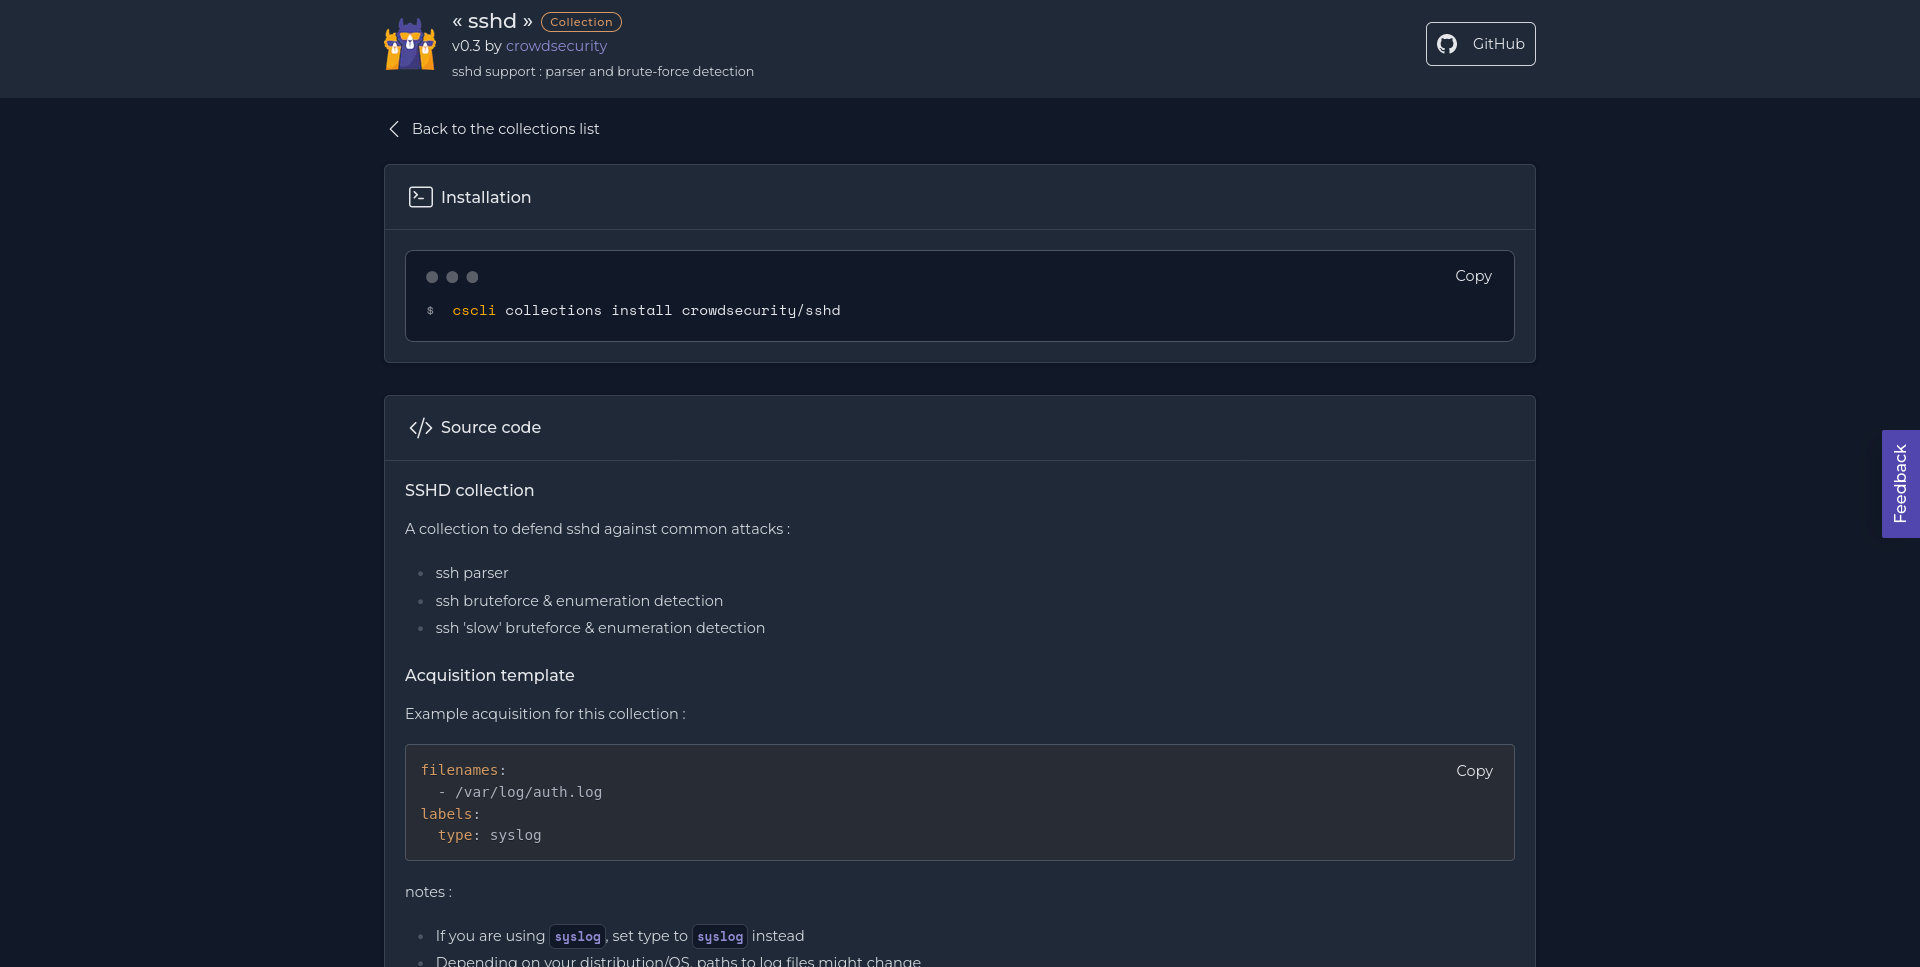The height and width of the screenshot is (967, 1920).
Task: Click Back to the collections list
Action: [505, 129]
